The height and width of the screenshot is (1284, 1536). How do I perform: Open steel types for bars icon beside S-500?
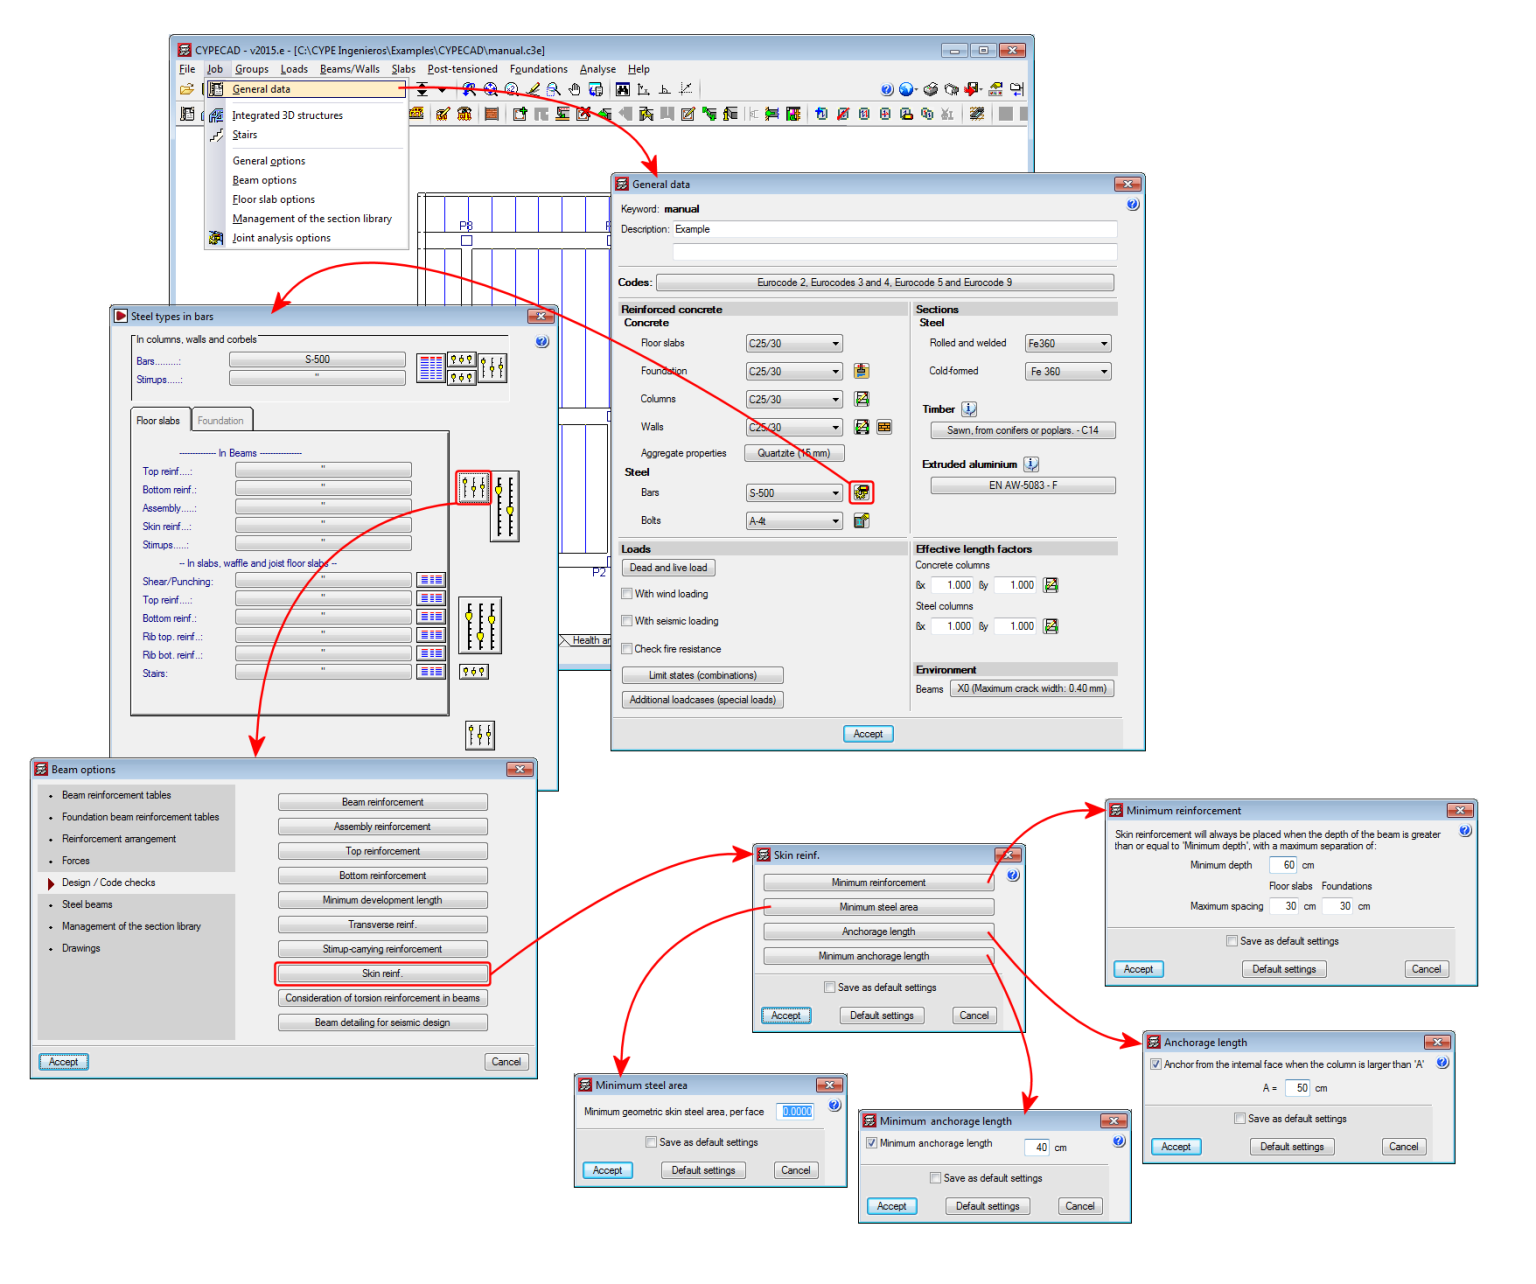pos(861,492)
